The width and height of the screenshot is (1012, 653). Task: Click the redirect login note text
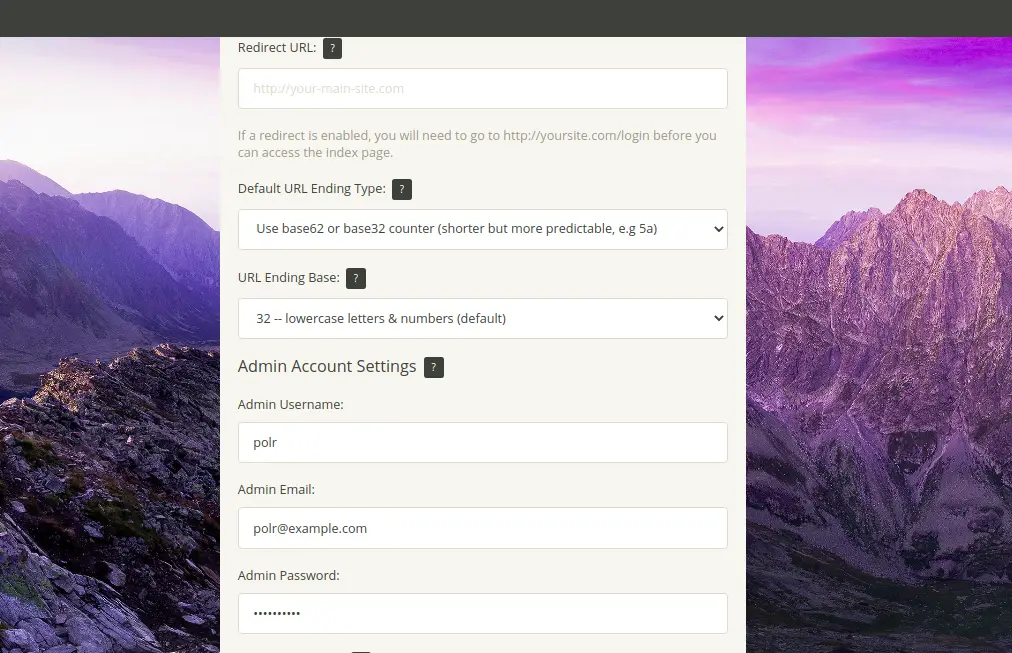pyautogui.click(x=477, y=144)
